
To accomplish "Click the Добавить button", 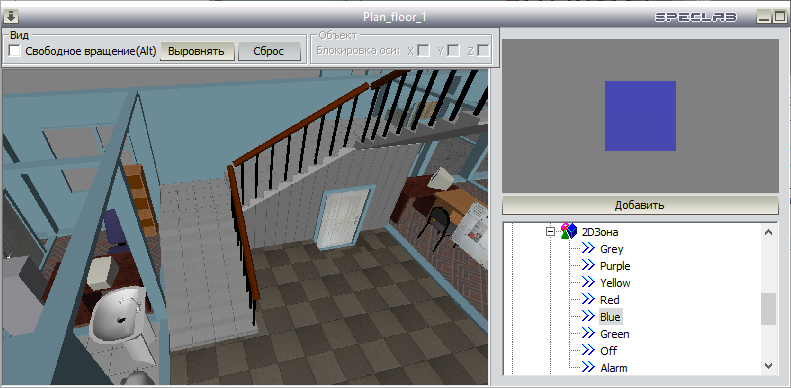I will (640, 205).
